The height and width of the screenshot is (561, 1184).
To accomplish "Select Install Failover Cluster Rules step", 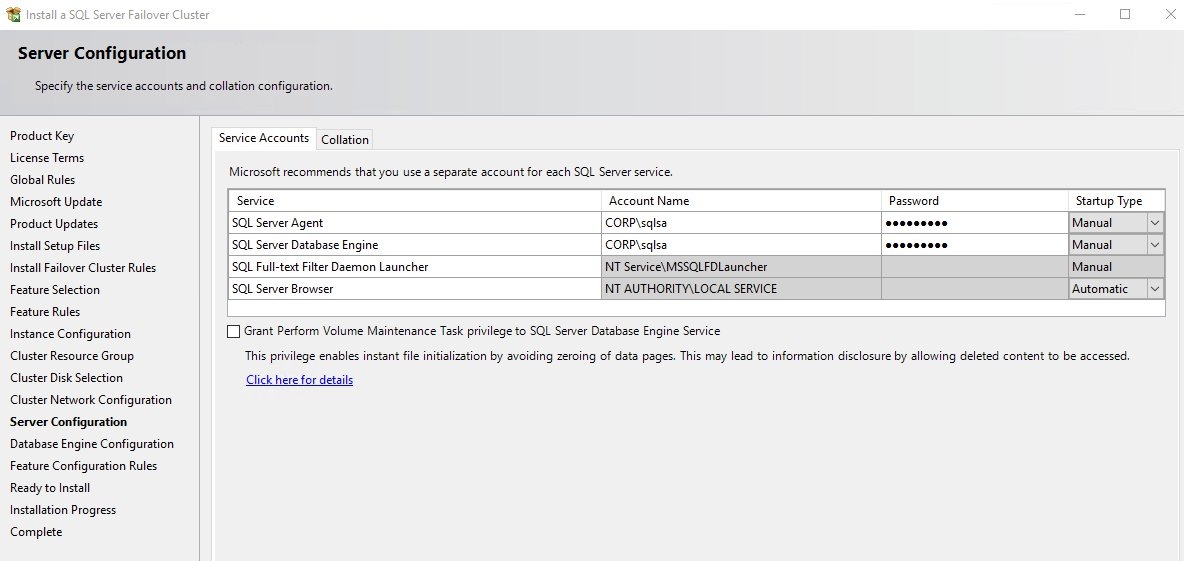I will pyautogui.click(x=83, y=267).
